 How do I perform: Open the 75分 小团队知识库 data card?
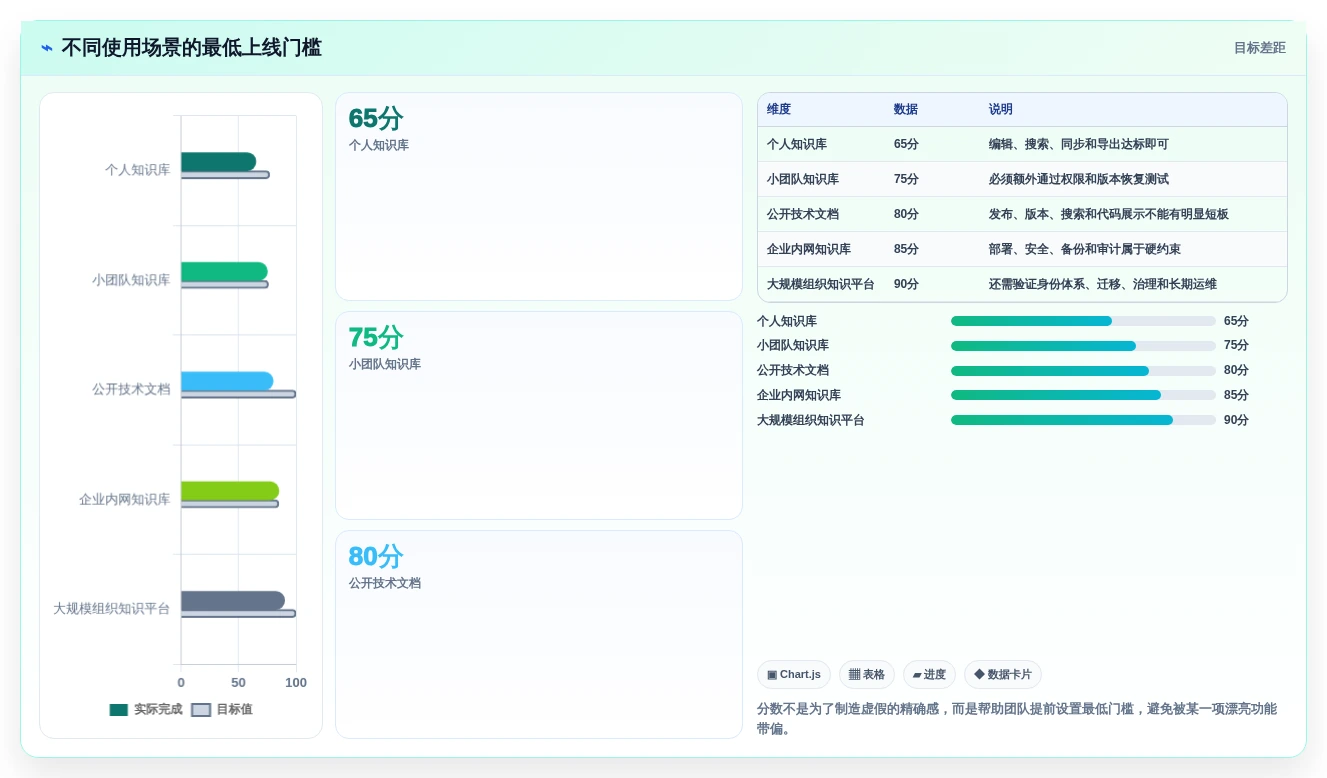click(x=539, y=415)
